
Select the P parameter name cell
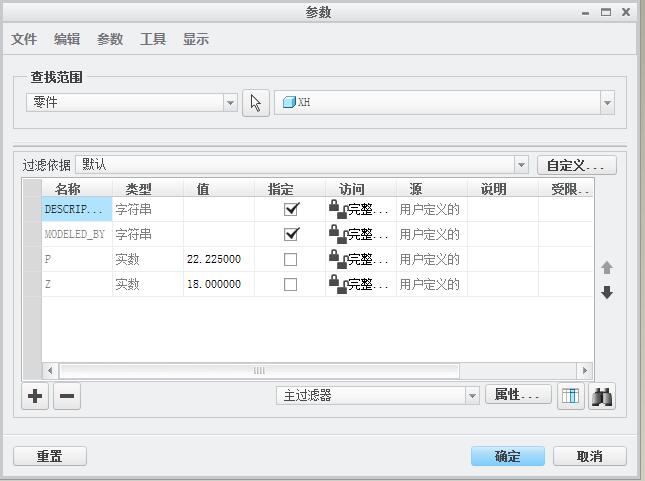tap(77, 259)
